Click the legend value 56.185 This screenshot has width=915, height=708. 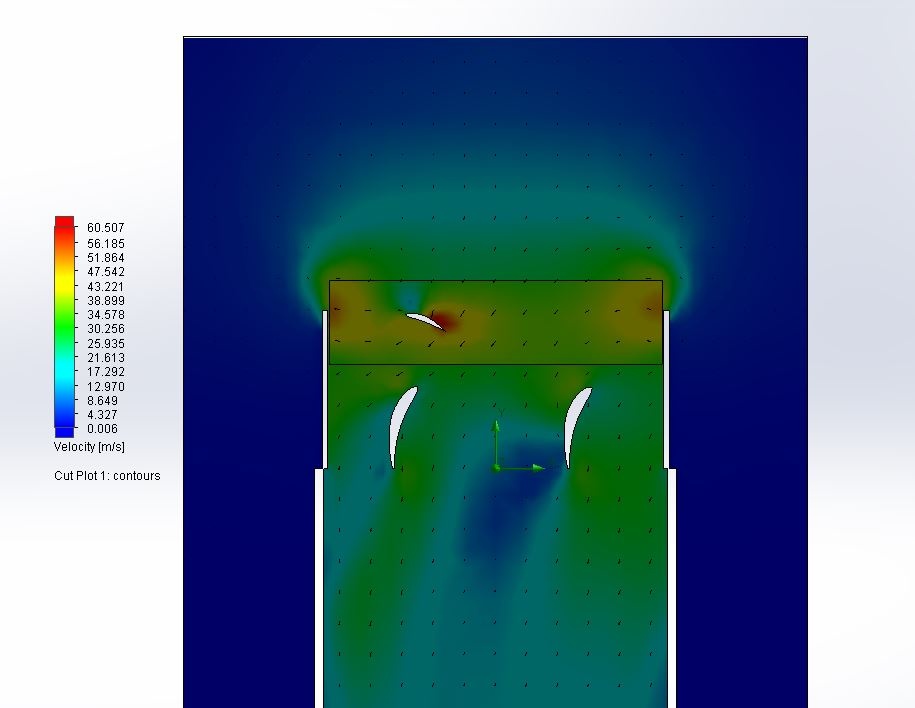(x=106, y=243)
